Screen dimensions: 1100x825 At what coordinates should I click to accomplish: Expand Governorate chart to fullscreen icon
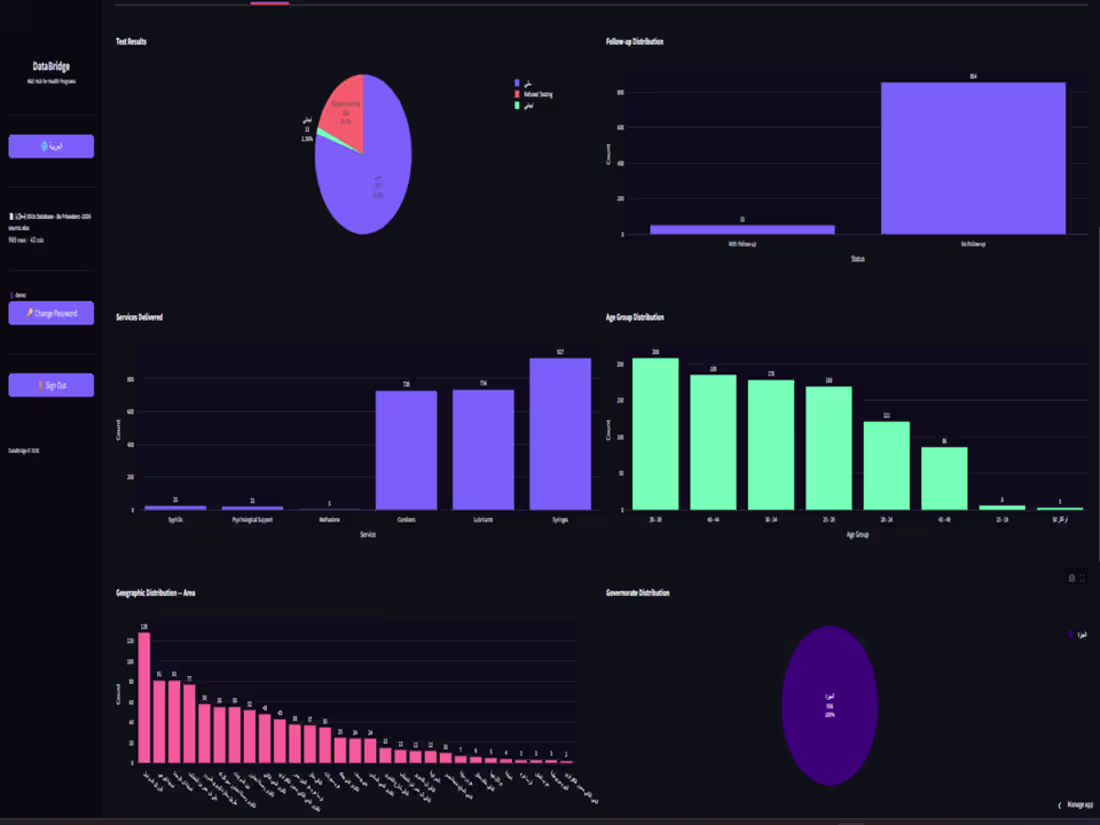1083,578
